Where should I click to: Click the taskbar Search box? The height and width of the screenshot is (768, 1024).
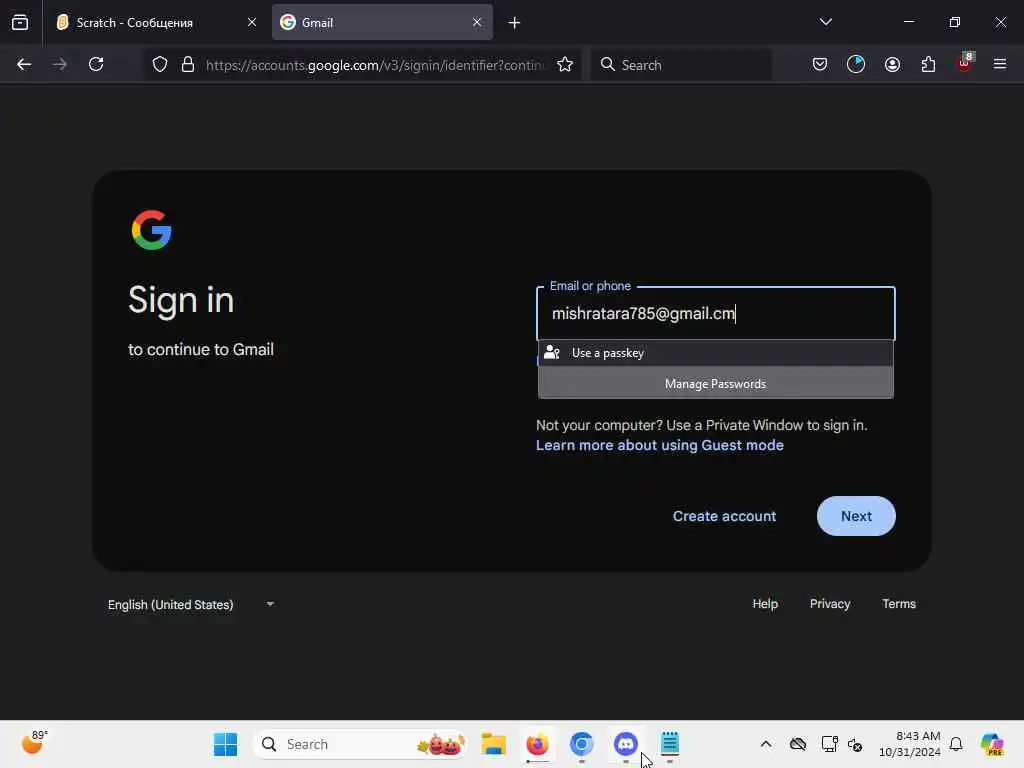(x=360, y=744)
